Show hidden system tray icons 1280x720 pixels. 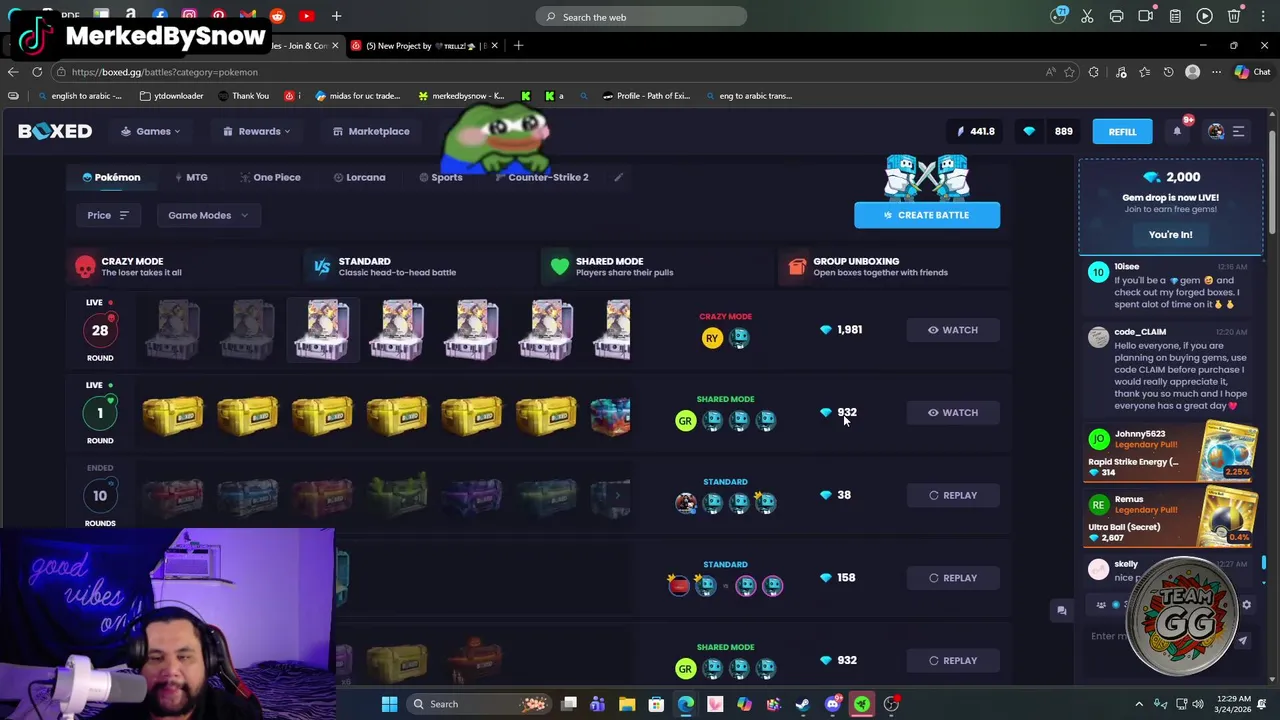[1139, 704]
